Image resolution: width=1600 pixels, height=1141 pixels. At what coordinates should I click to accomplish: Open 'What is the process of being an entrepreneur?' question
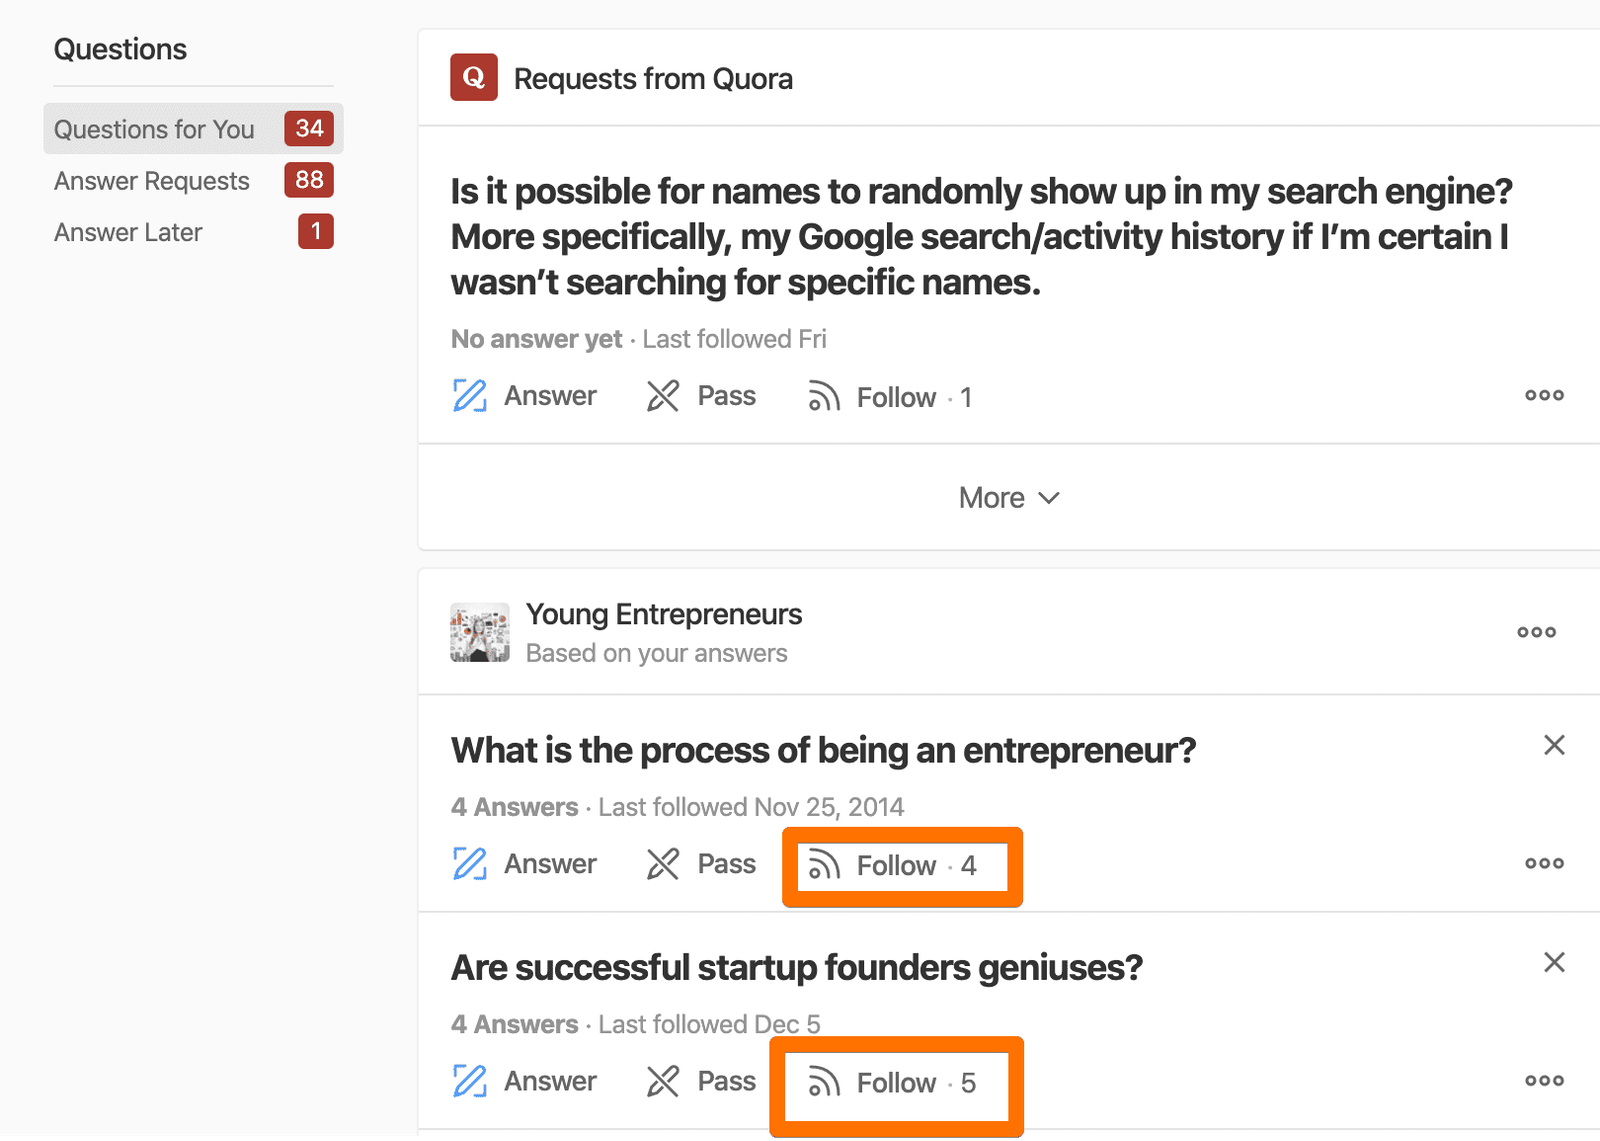tap(823, 750)
